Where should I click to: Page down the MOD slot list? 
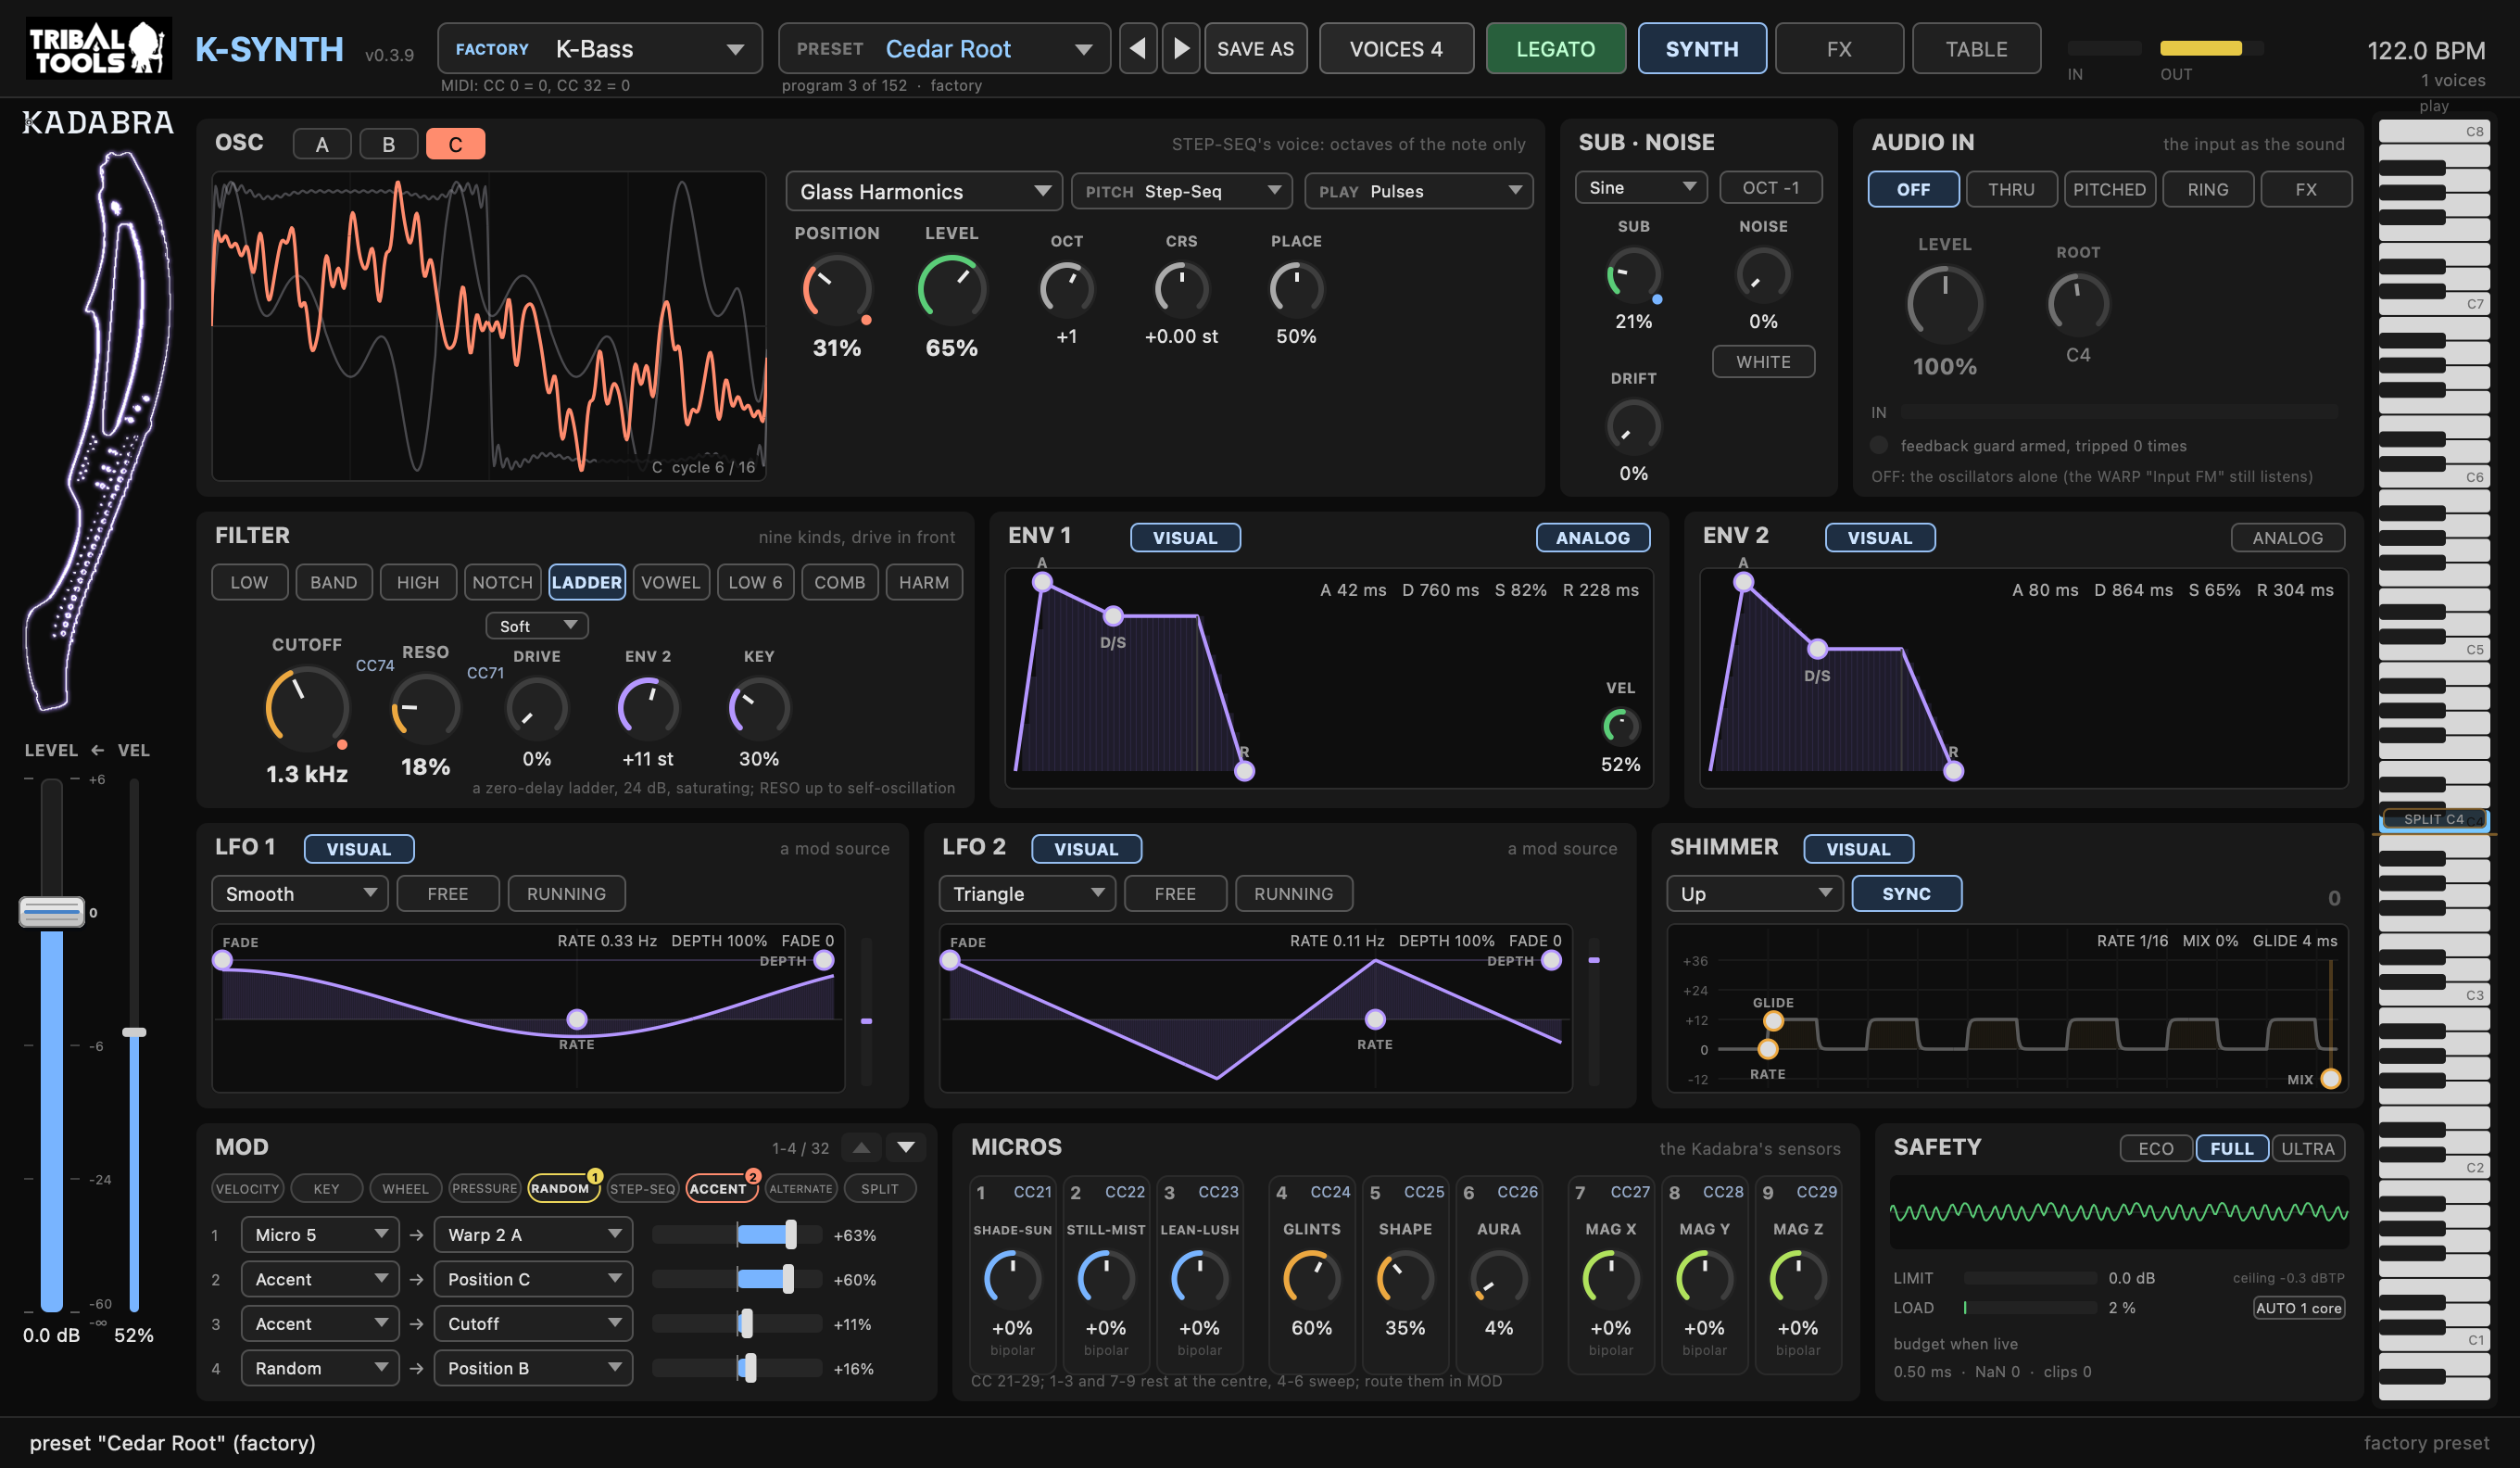906,1147
